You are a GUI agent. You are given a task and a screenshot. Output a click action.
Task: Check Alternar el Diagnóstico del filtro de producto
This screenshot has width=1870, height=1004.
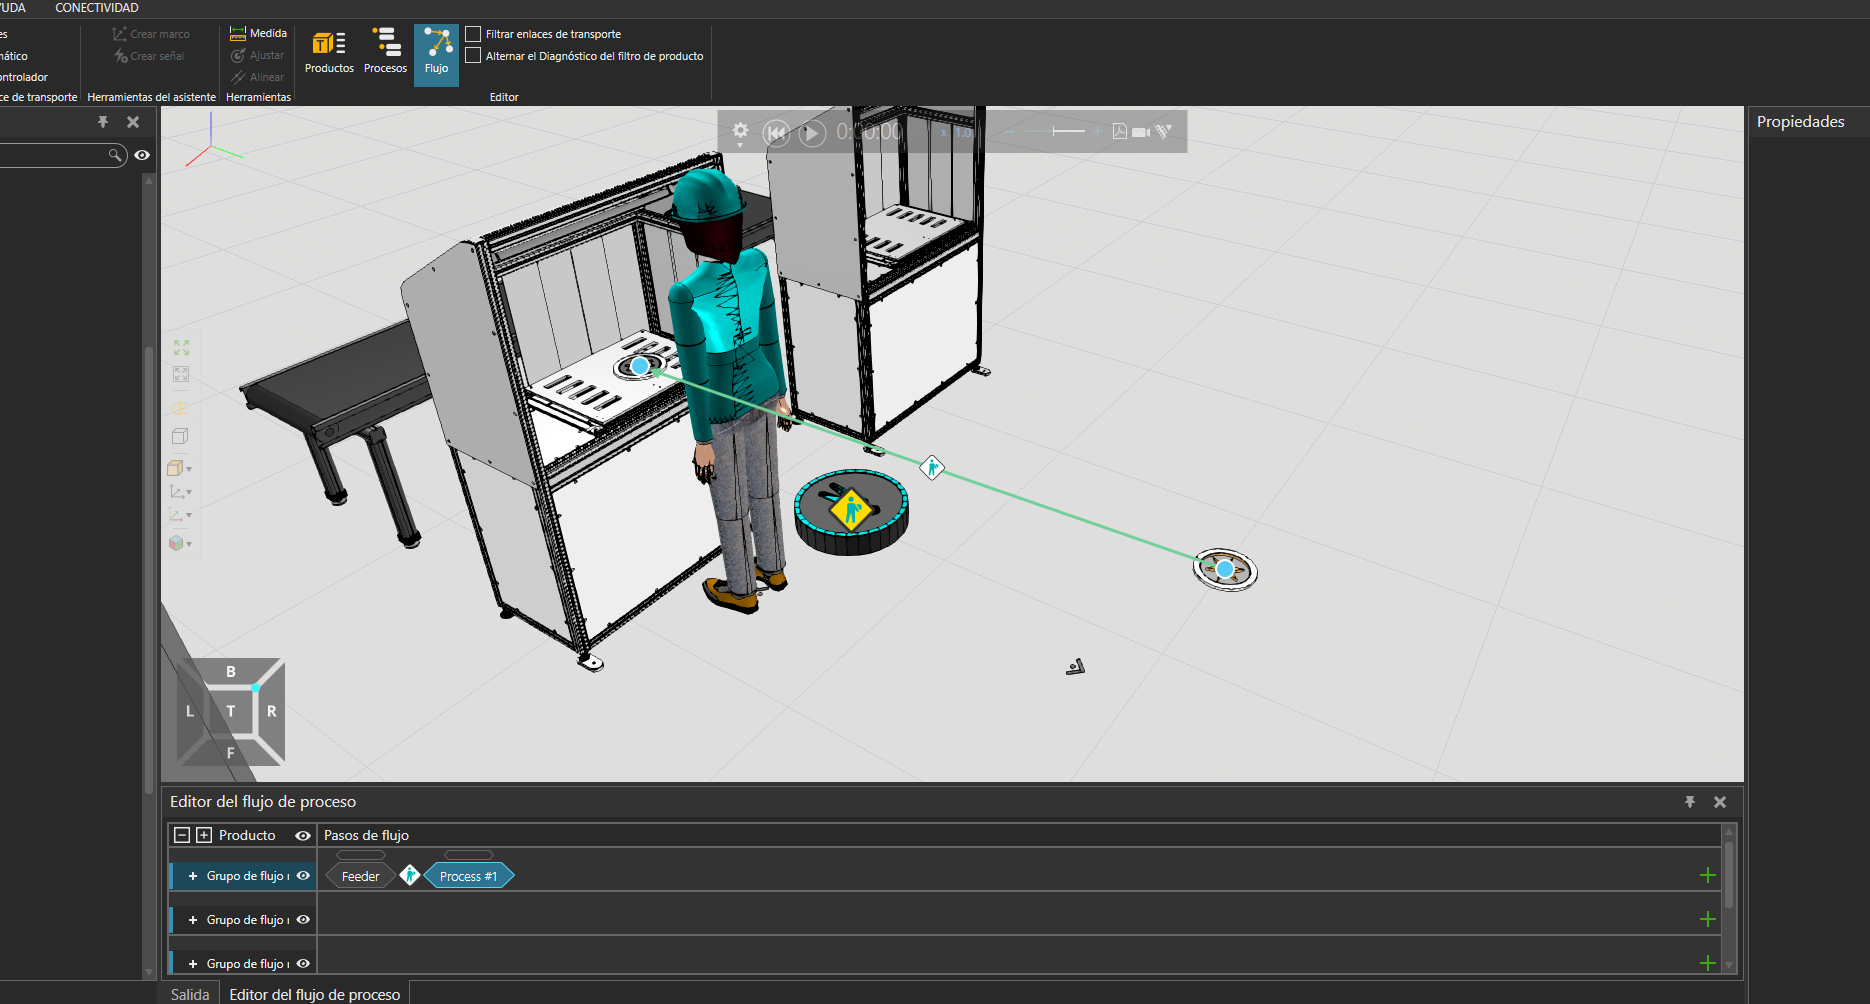pos(474,56)
